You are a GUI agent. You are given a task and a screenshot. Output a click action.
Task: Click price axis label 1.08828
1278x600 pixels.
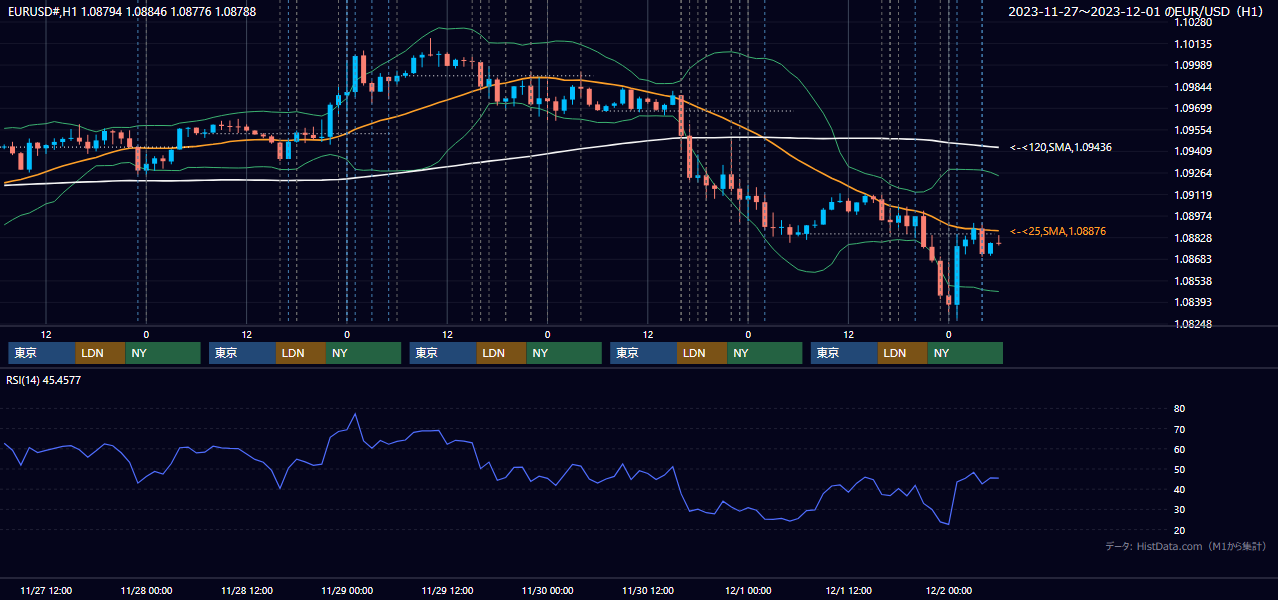(x=1192, y=238)
